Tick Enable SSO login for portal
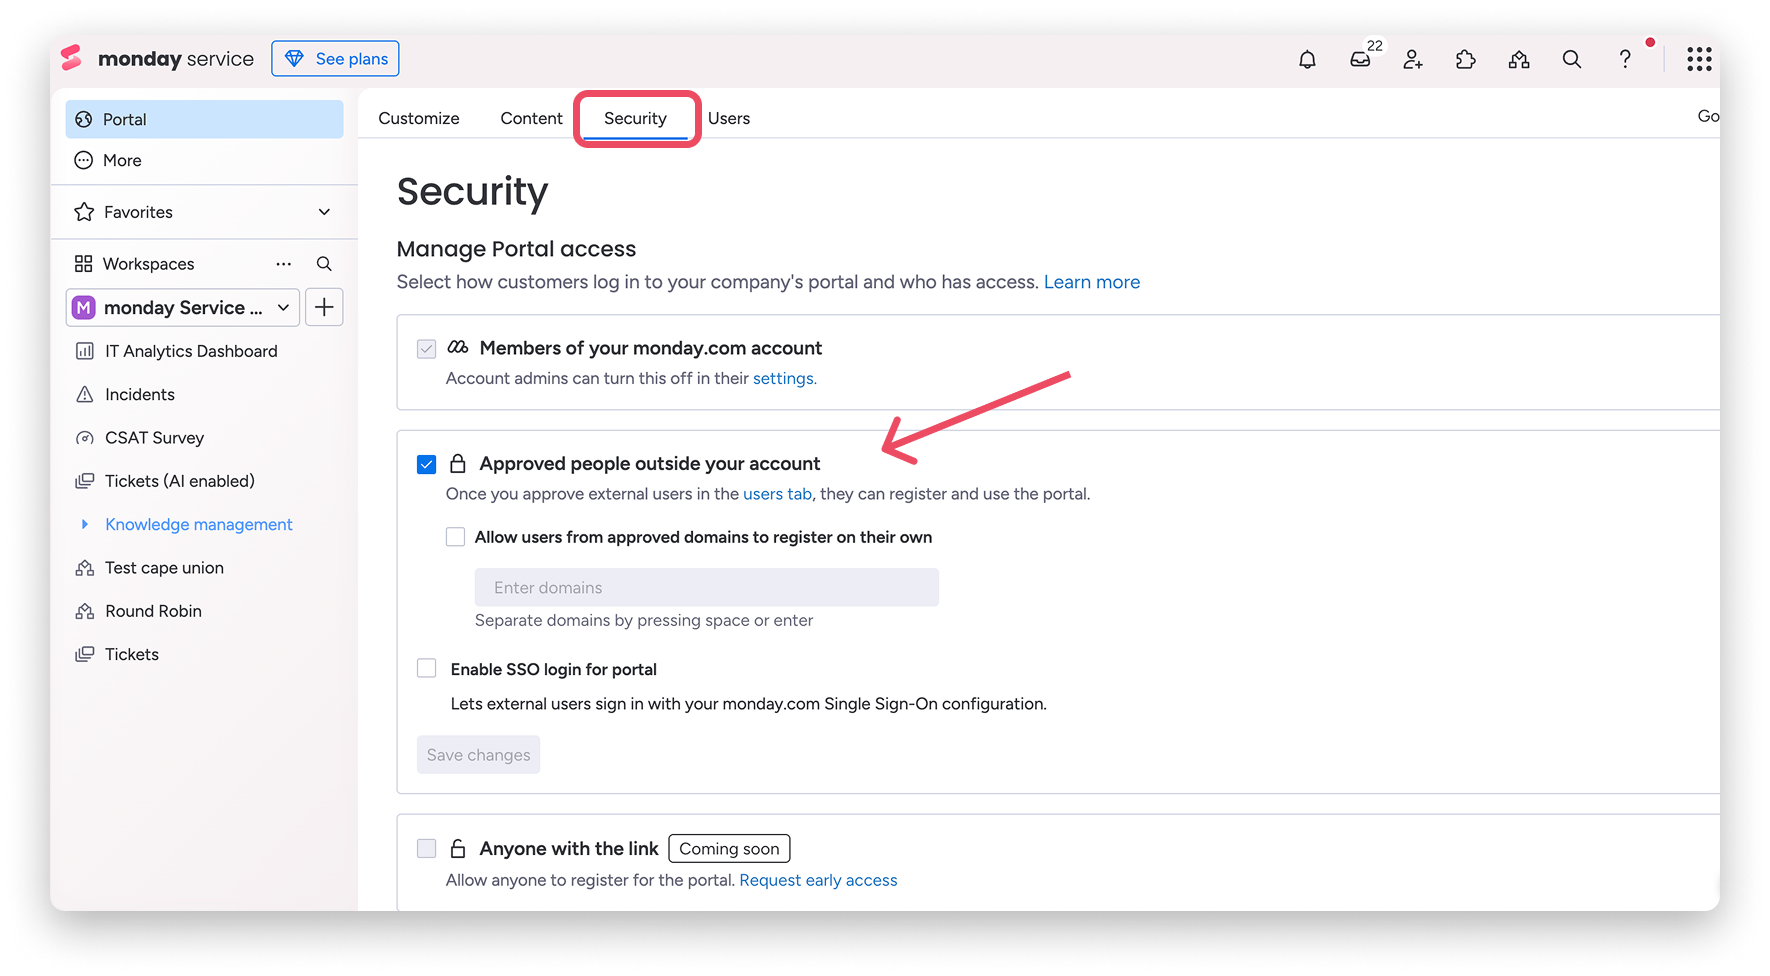1770x976 pixels. click(x=427, y=668)
